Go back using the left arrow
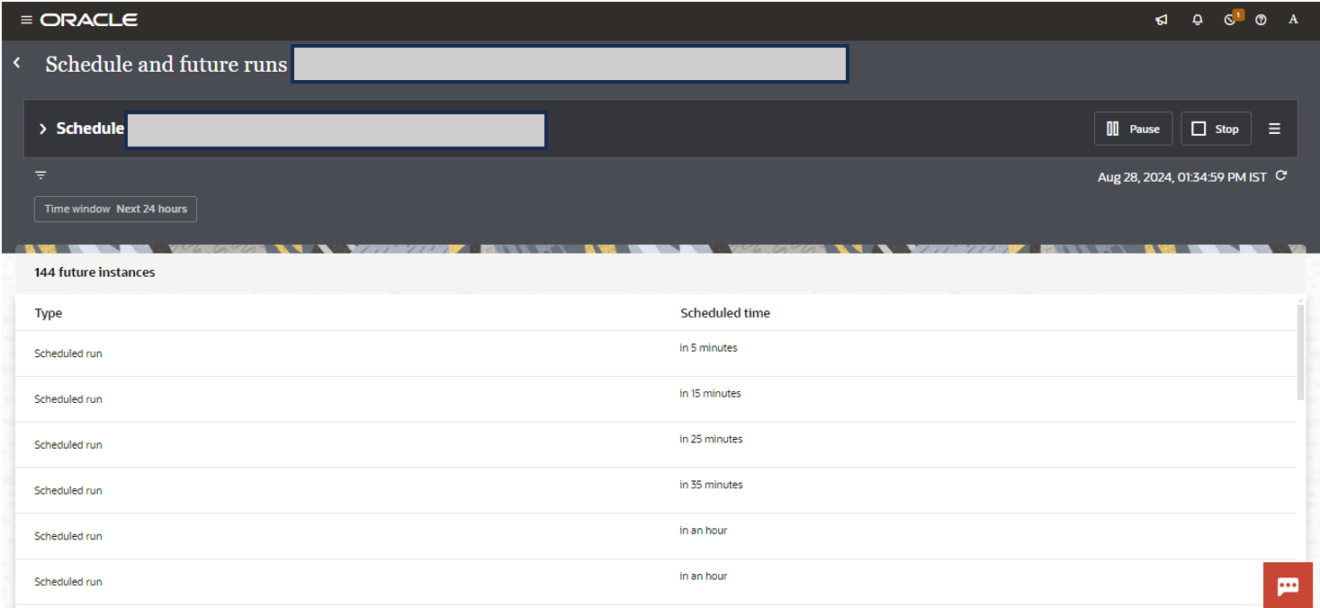Viewport: 1320px width, 608px height. [16, 62]
